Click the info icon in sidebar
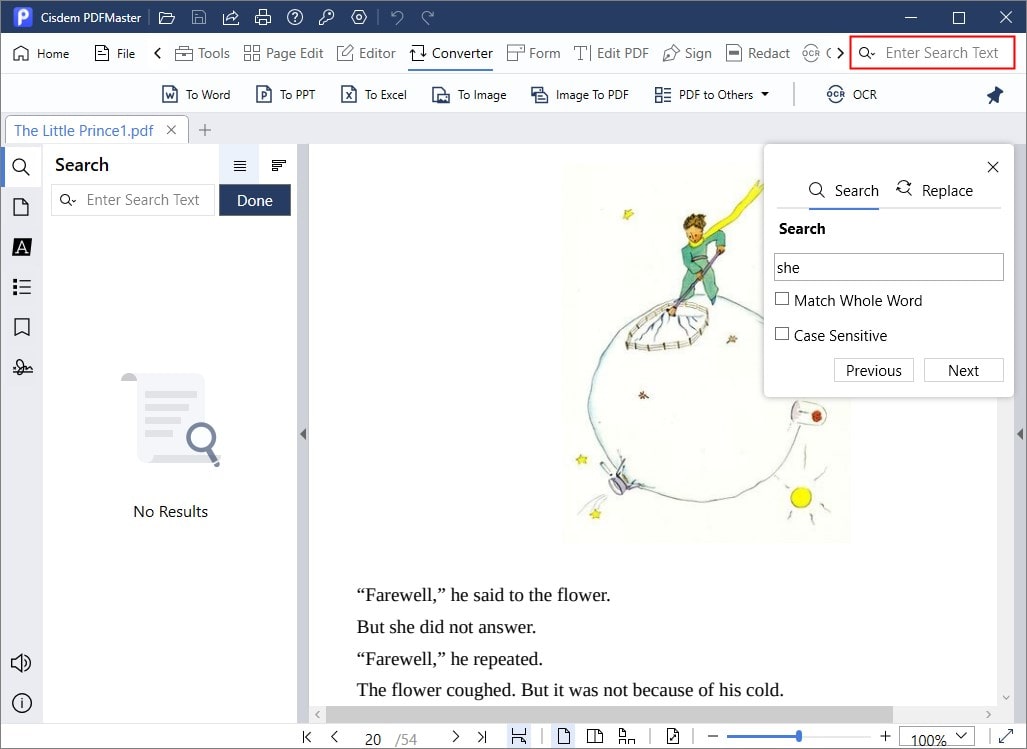 [21, 703]
